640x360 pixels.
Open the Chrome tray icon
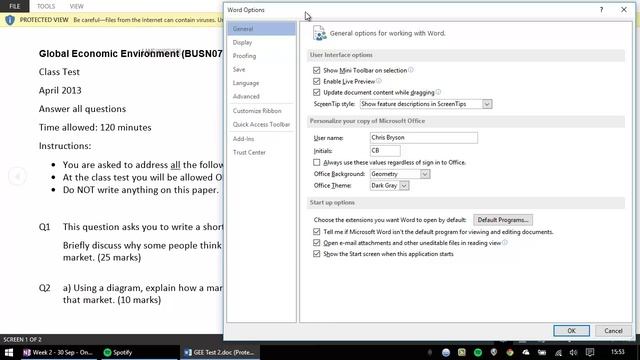tap(510, 352)
